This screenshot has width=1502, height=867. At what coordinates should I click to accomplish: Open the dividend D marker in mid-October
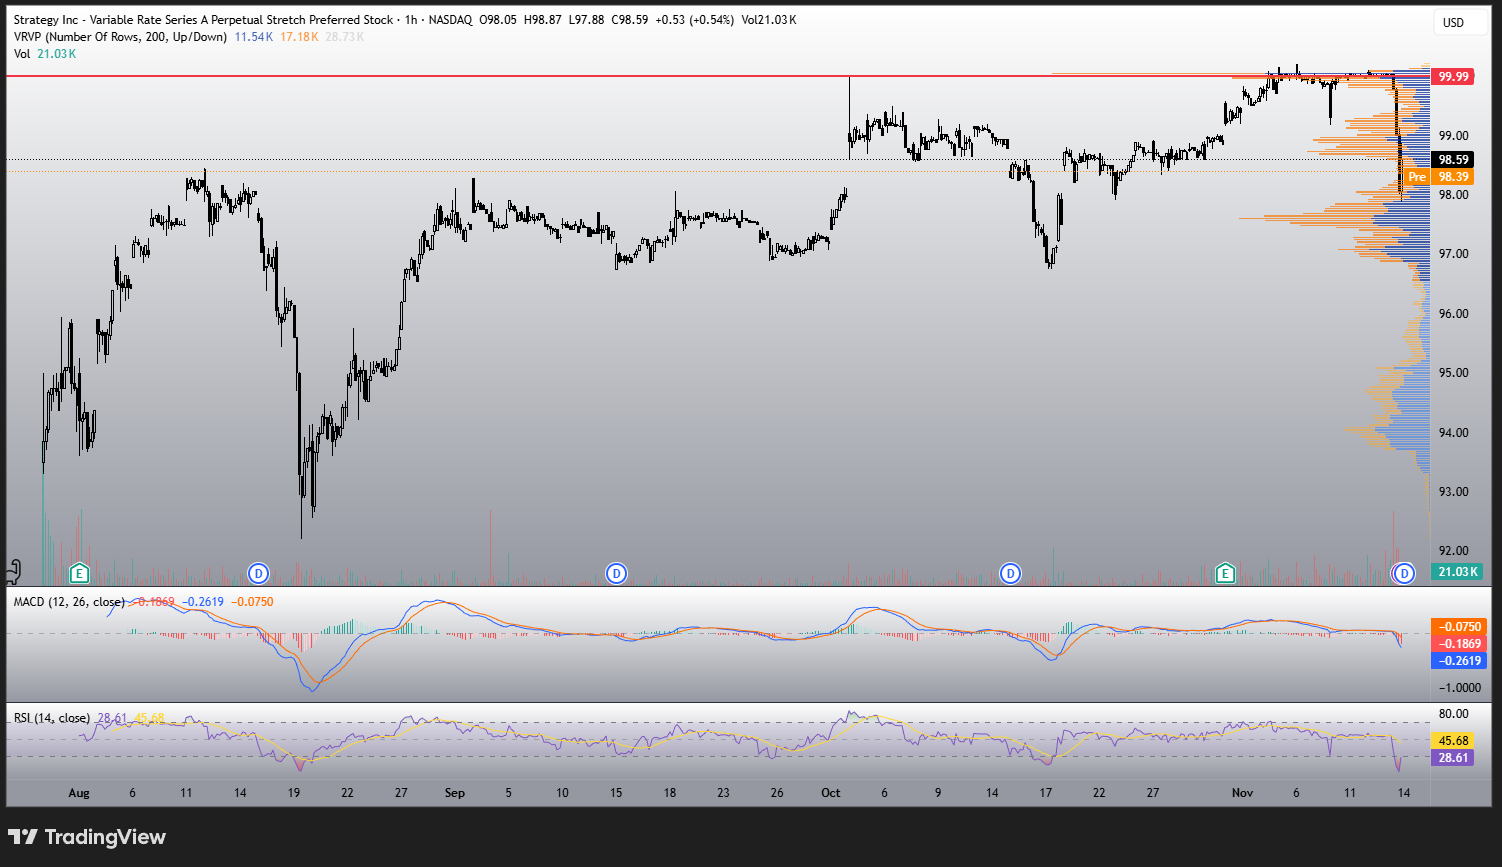point(1011,573)
